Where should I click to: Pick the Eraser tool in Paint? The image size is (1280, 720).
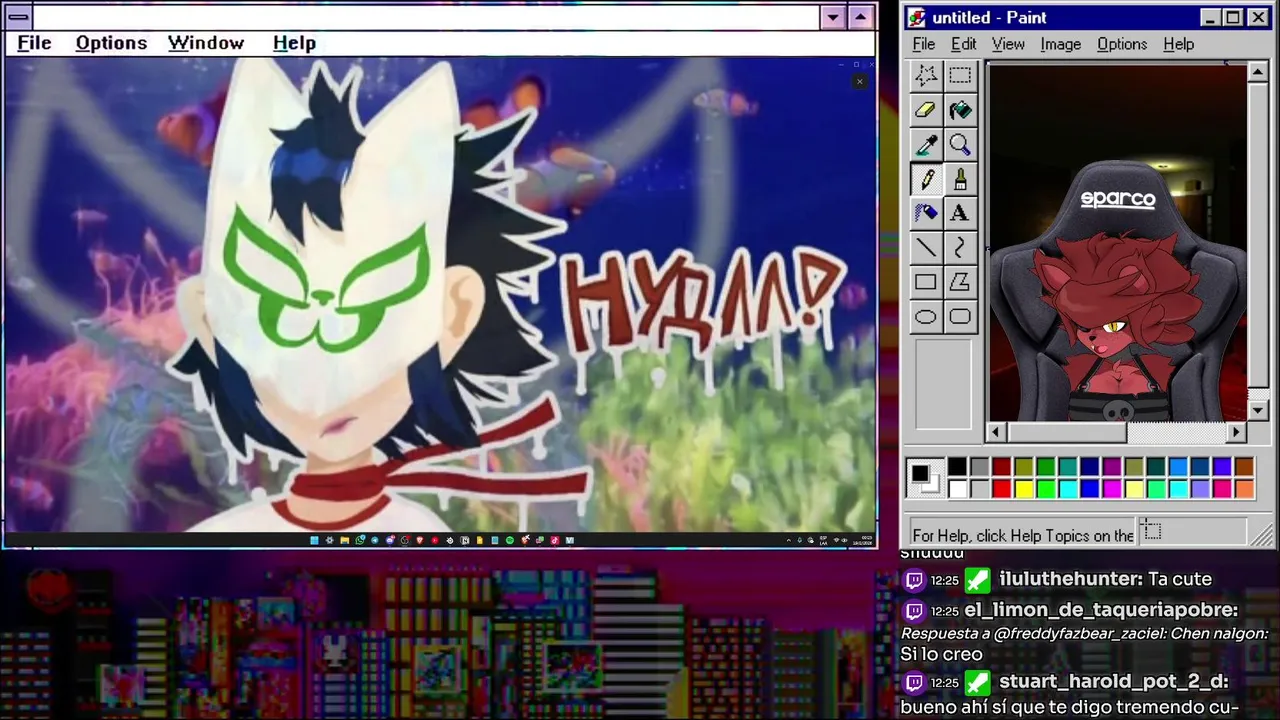[x=926, y=110]
